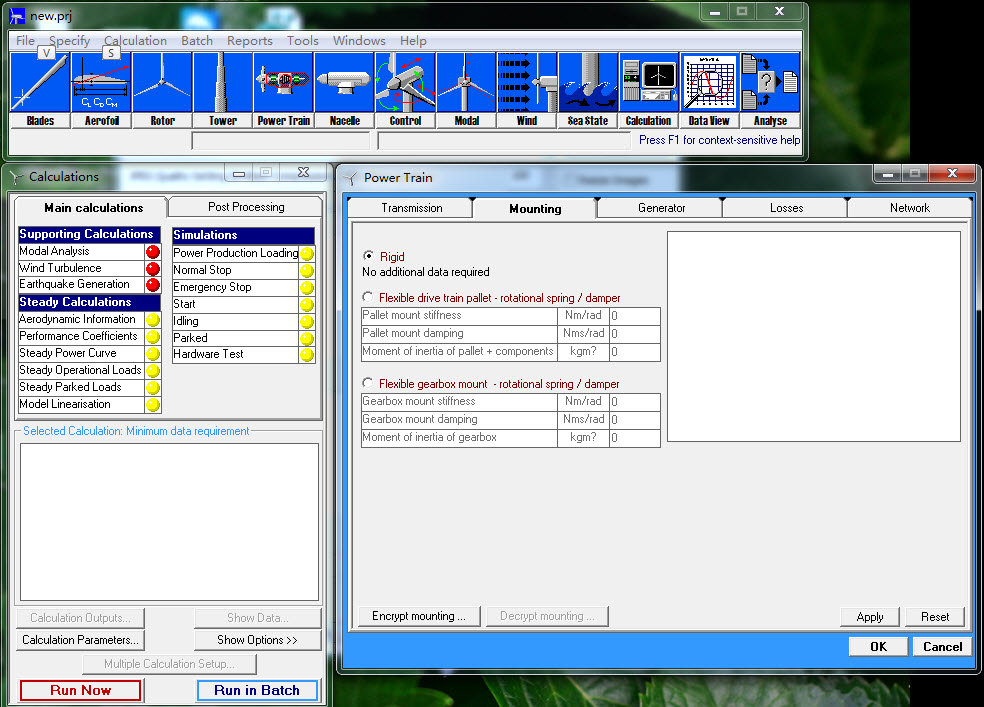The height and width of the screenshot is (707, 984).
Task: Click the Run Now button
Action: tap(80, 690)
